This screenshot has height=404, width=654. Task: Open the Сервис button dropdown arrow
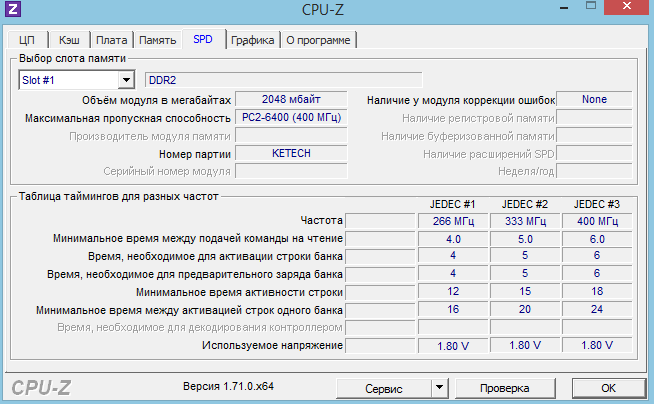coord(440,389)
